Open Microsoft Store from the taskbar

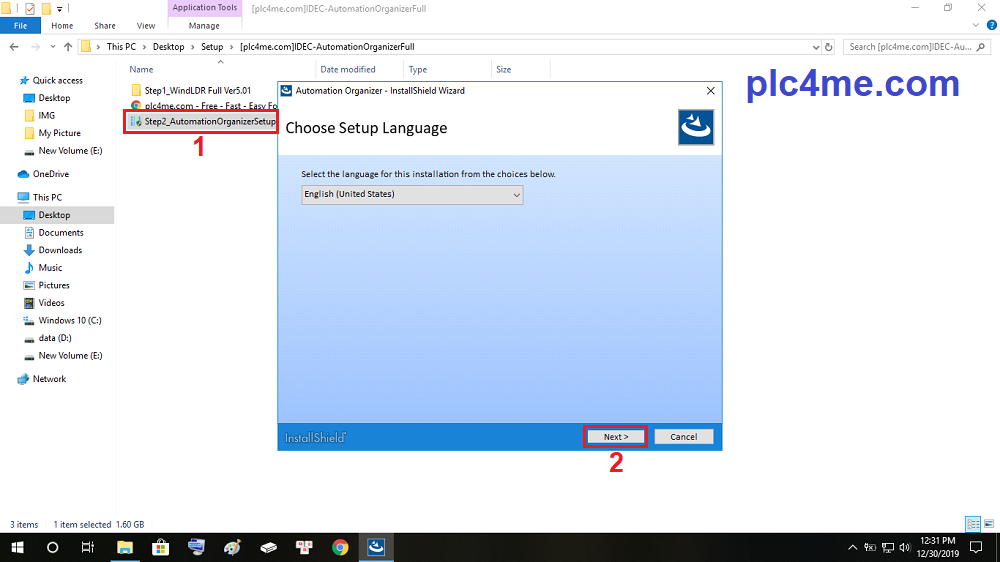(160, 547)
